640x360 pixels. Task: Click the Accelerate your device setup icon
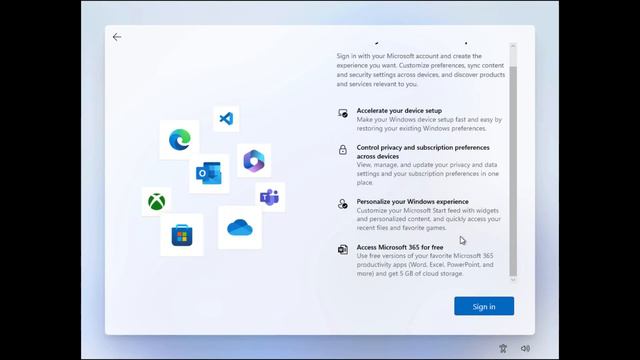(343, 113)
